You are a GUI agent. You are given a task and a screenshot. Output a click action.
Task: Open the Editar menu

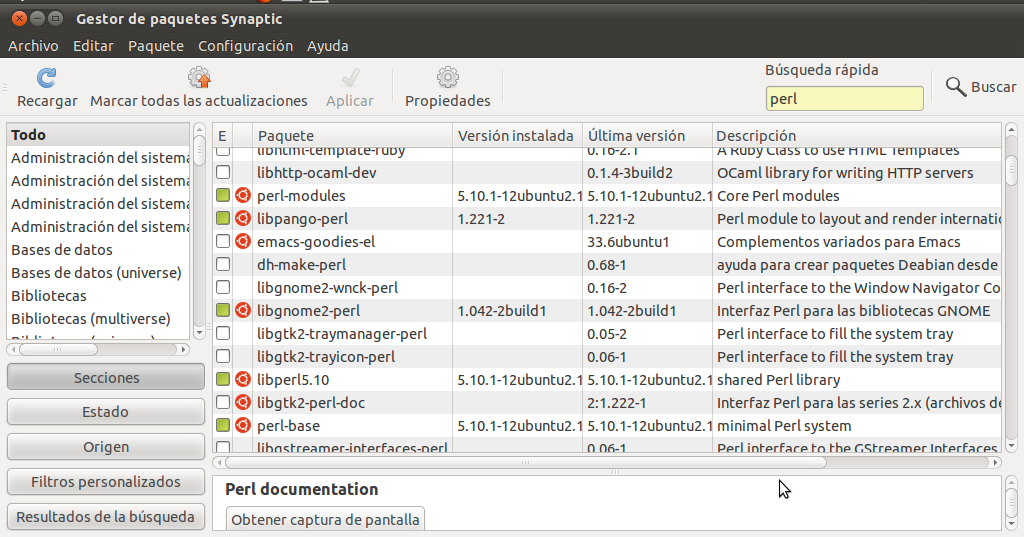pos(93,46)
